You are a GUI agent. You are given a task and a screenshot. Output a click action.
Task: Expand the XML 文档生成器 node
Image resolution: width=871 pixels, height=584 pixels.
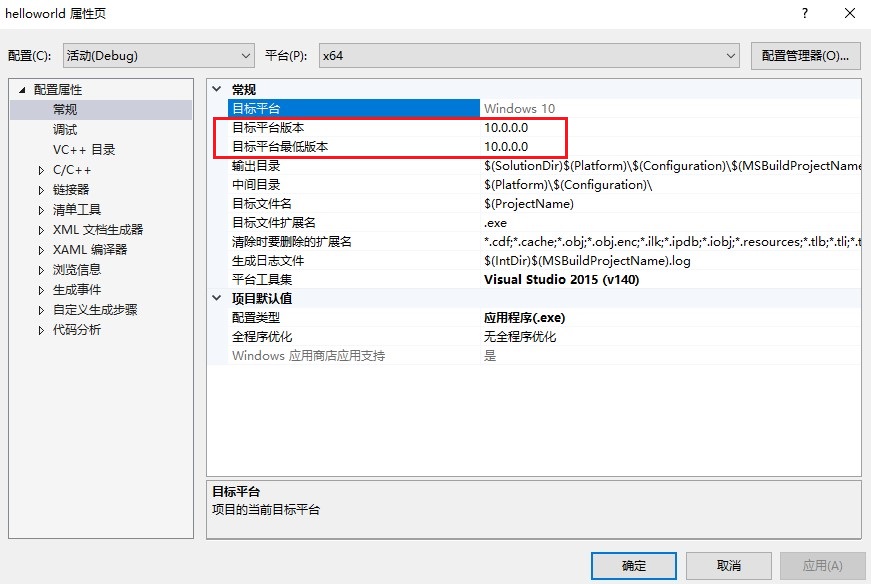pyautogui.click(x=41, y=230)
